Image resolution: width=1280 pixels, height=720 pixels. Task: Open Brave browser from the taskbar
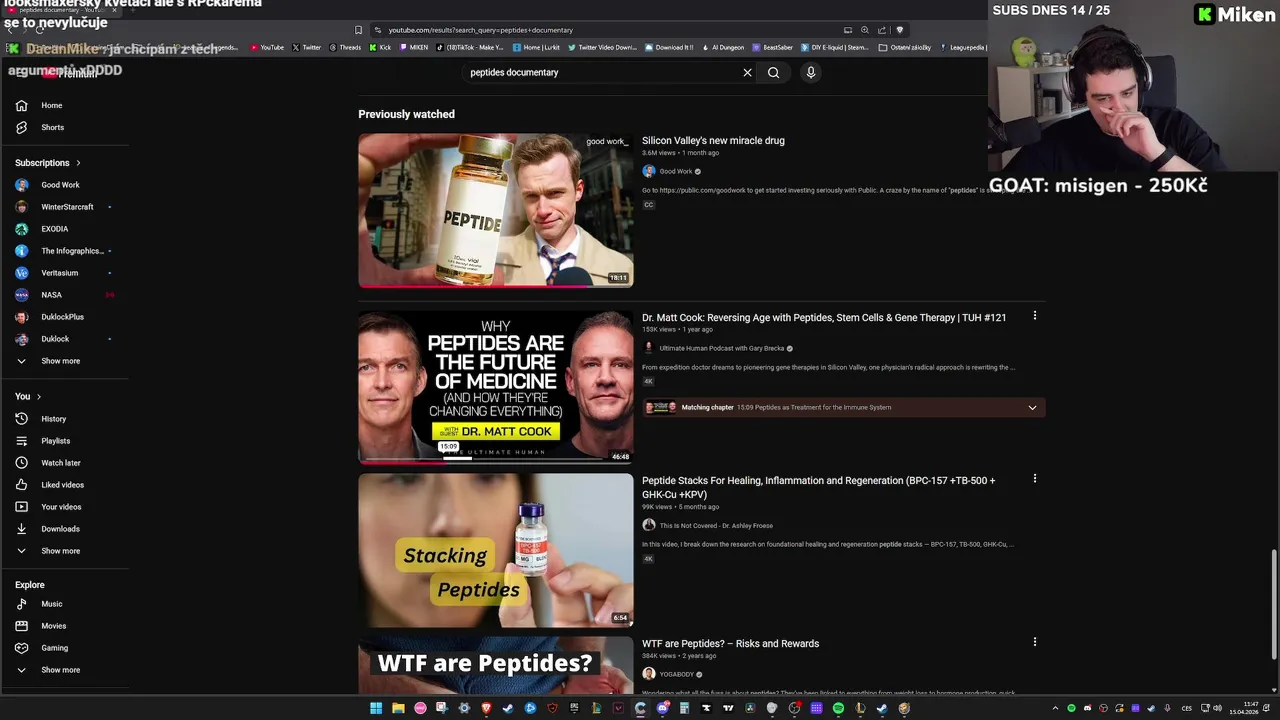pyautogui.click(x=486, y=708)
